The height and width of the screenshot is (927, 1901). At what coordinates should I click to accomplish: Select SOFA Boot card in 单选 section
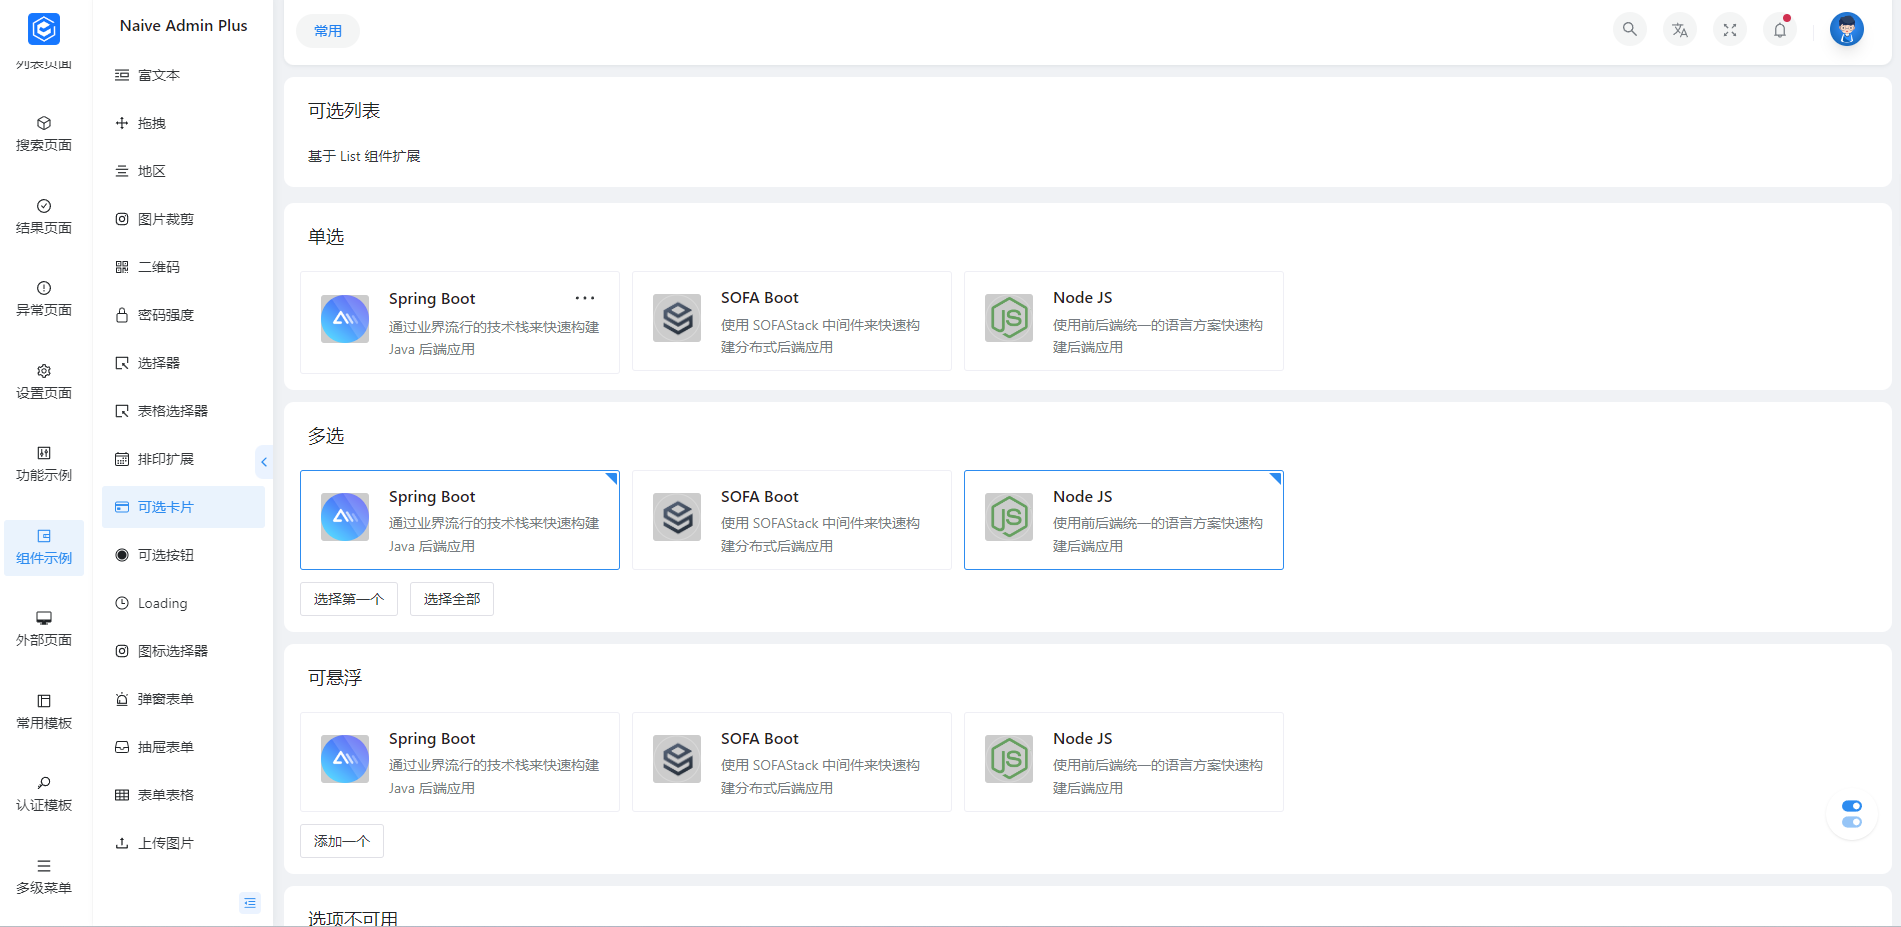pos(792,321)
